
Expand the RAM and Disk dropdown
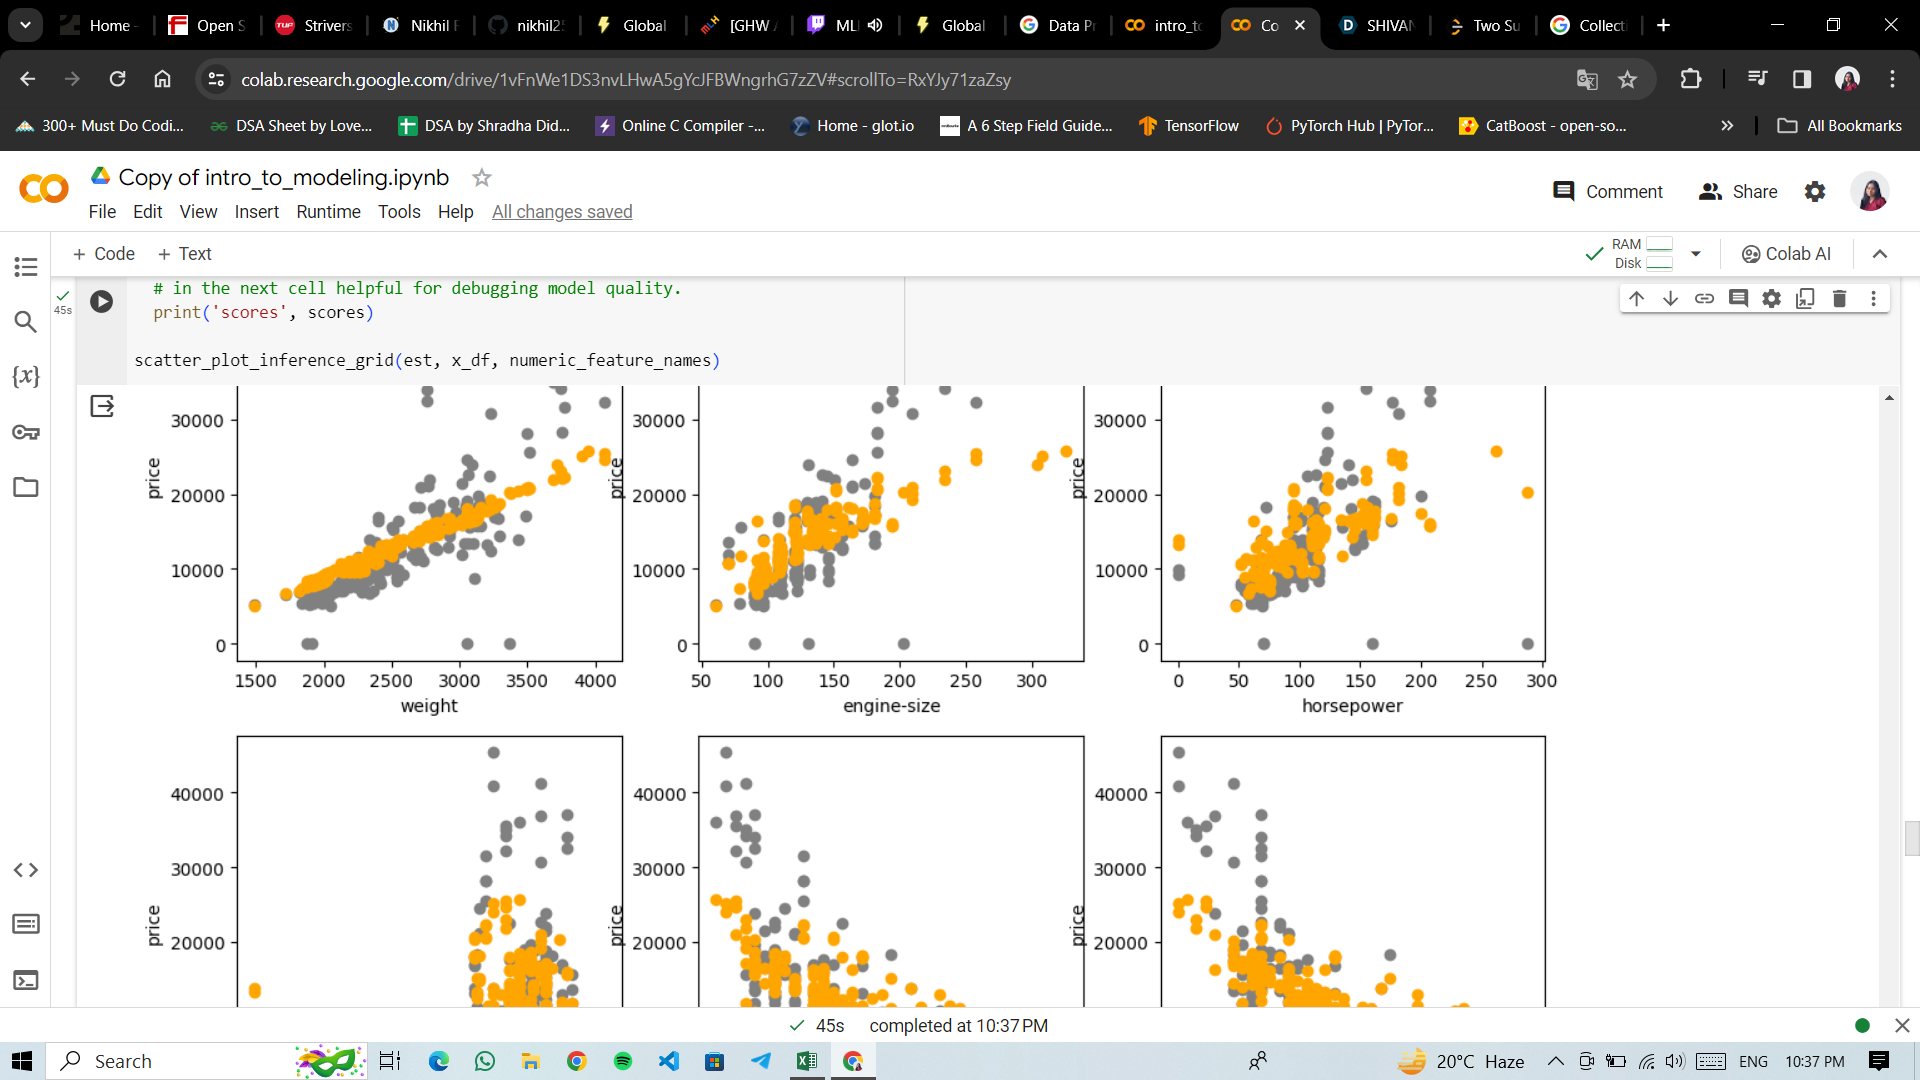click(1696, 254)
